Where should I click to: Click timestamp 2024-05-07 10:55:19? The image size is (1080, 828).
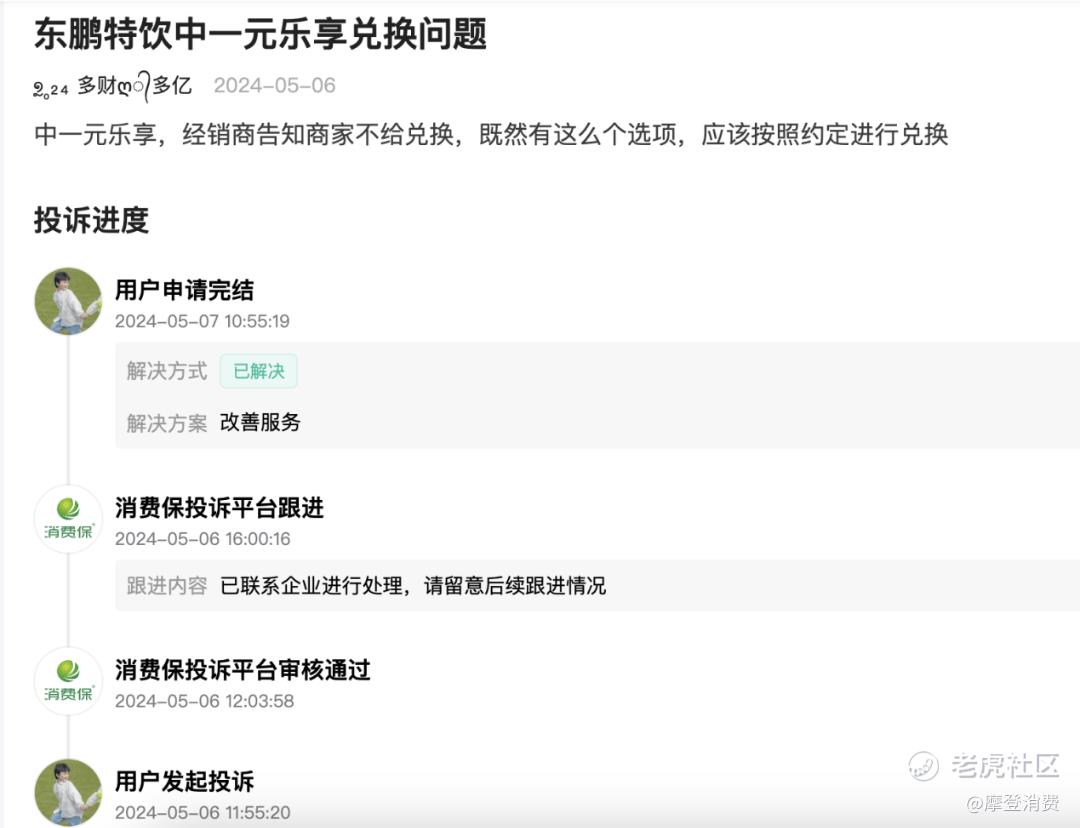pyautogui.click(x=202, y=321)
